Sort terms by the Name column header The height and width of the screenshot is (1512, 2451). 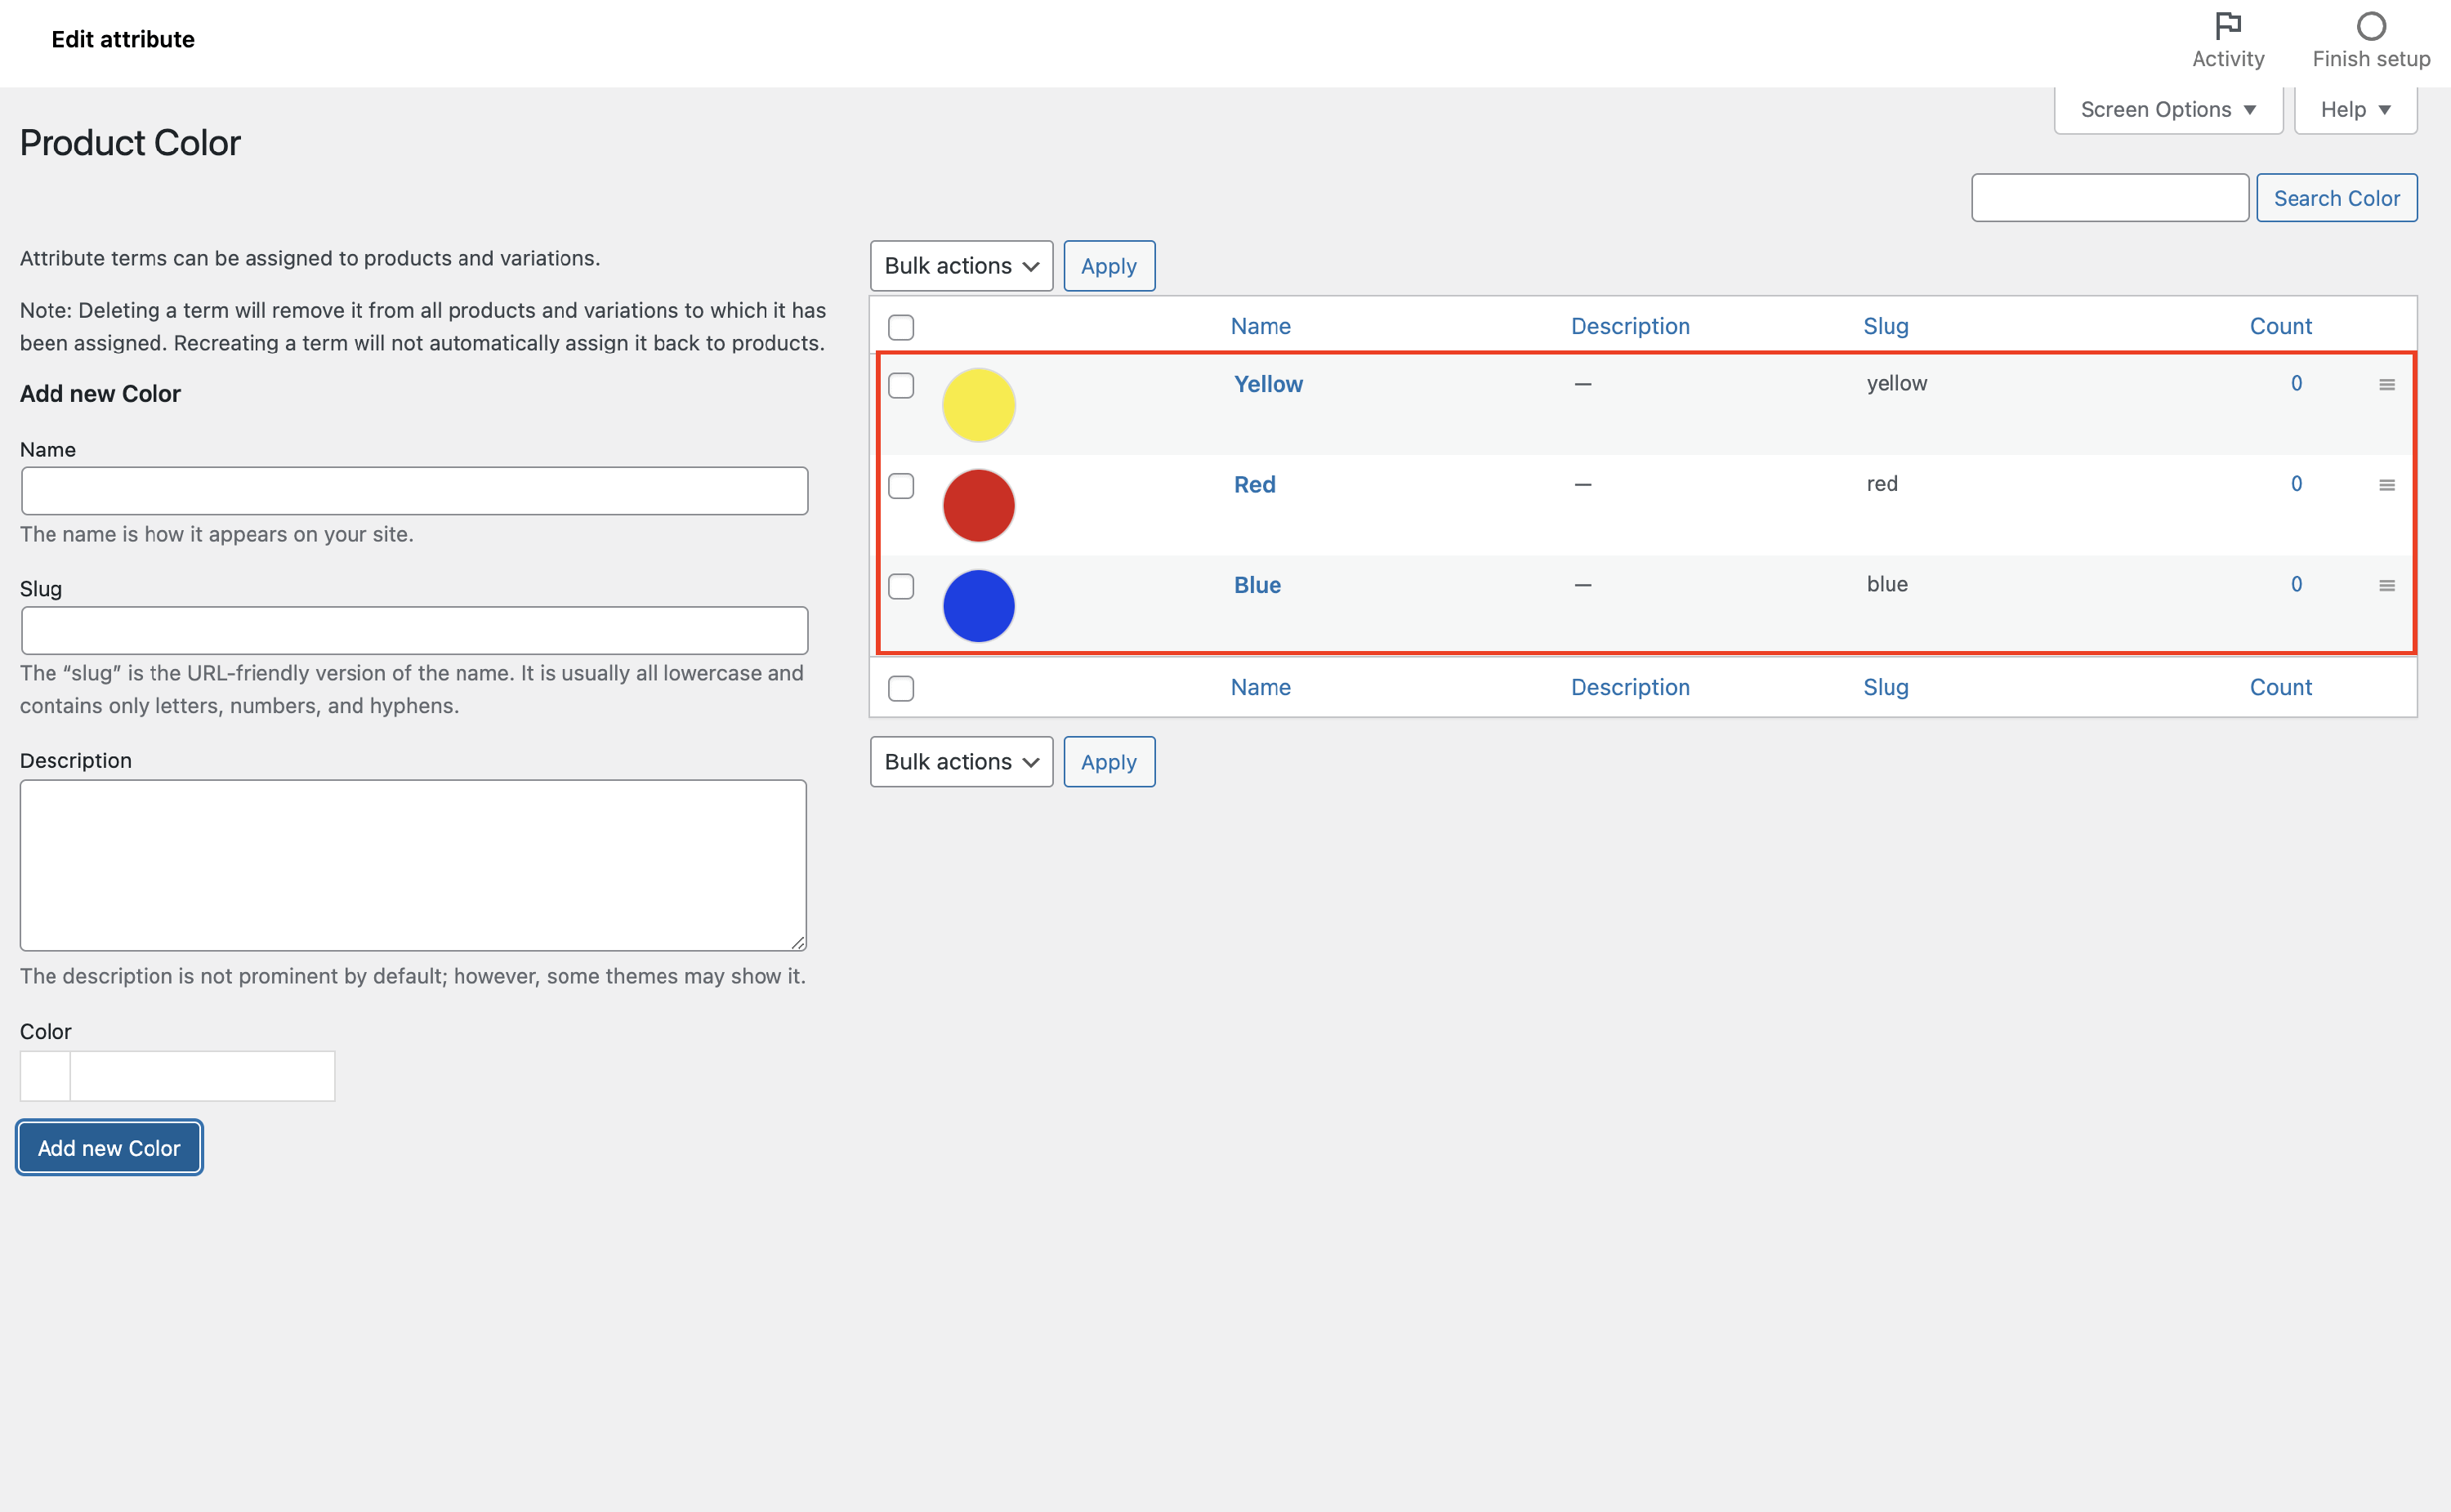click(1260, 326)
